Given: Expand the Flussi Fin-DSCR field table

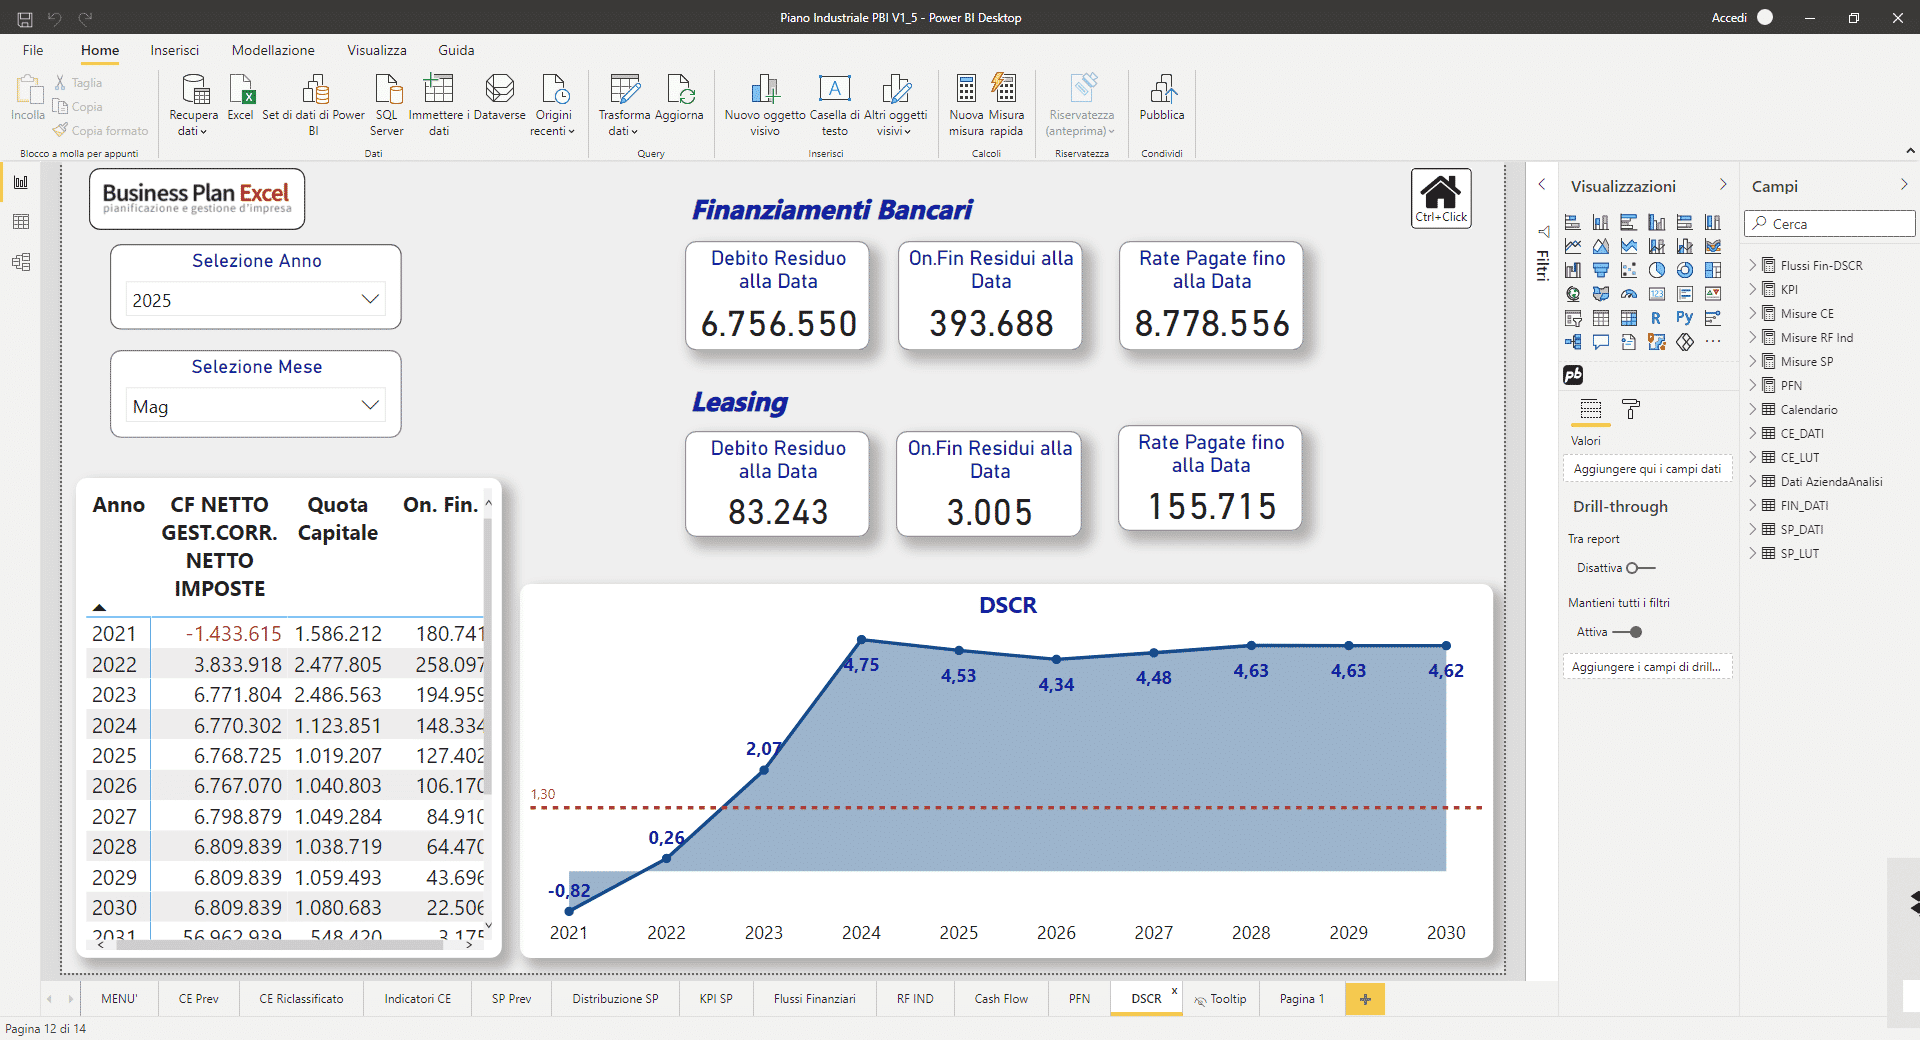Looking at the screenshot, I should 1753,266.
